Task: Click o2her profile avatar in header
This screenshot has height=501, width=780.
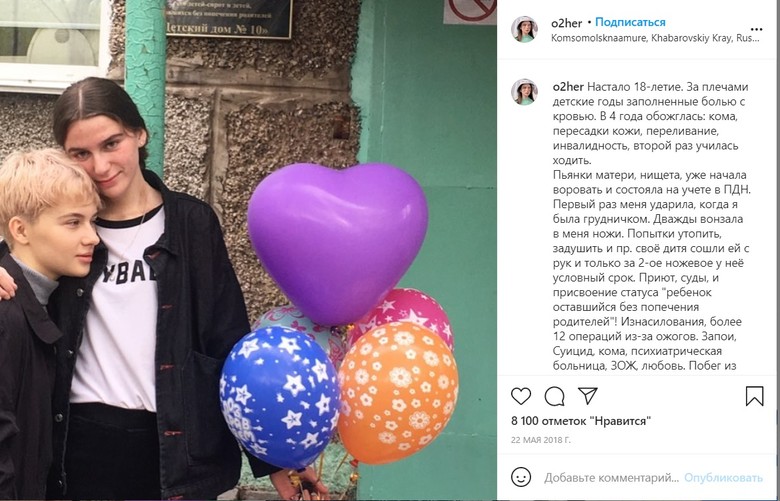Action: 524,29
